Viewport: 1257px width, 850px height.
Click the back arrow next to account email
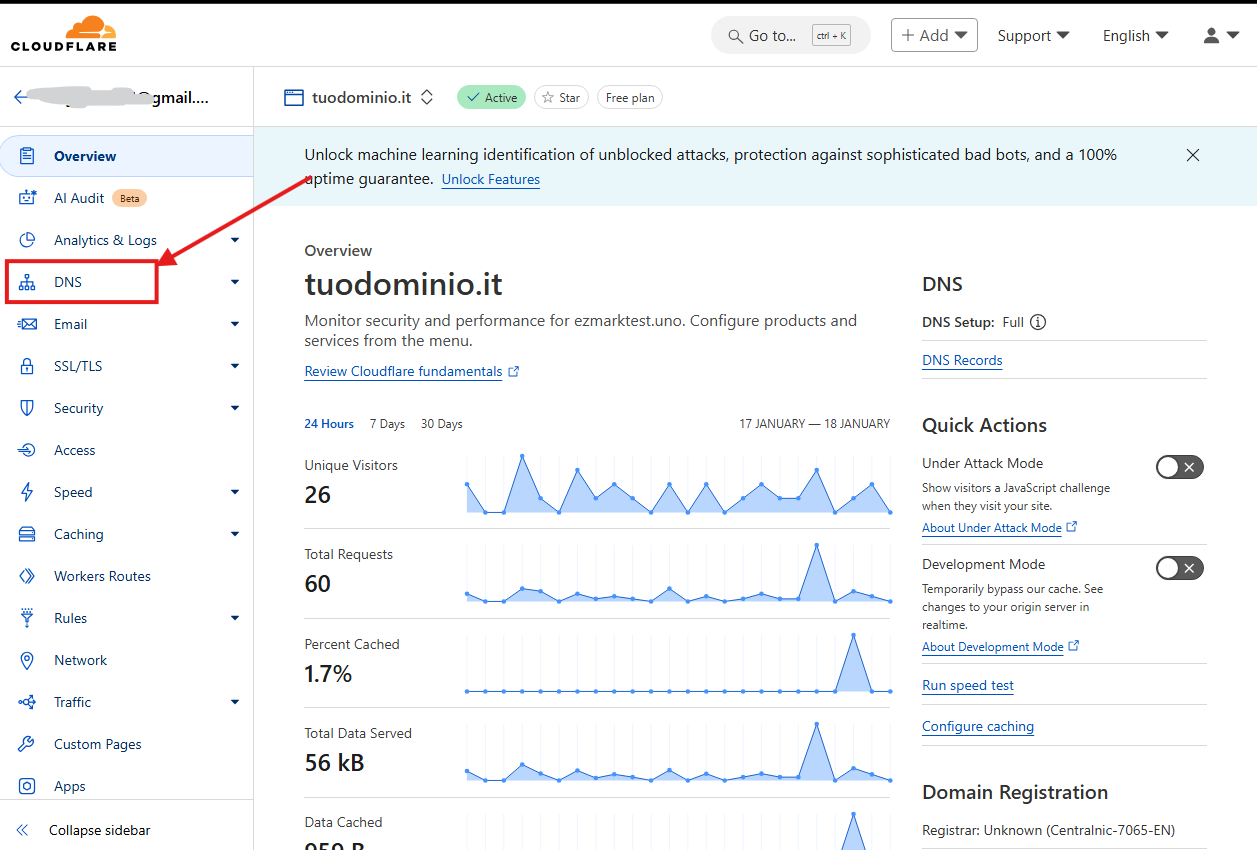[x=21, y=97]
